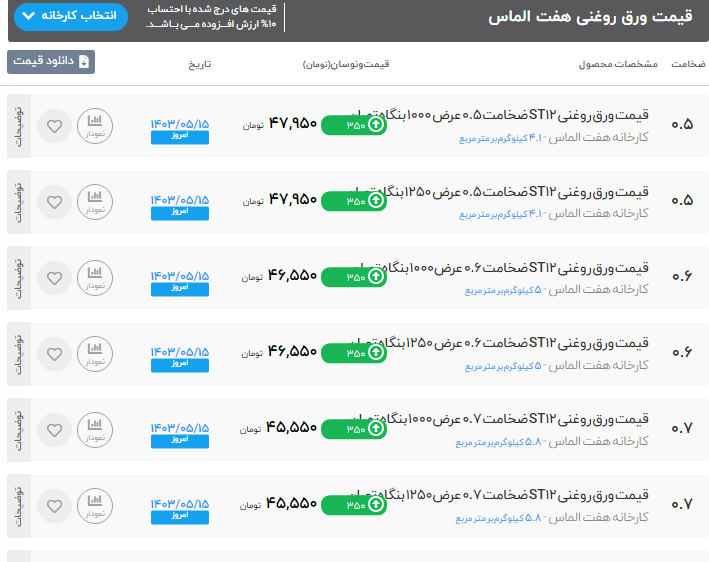The width and height of the screenshot is (709, 562).
Task: Open the 1403/05/15 date on second row
Action: point(180,198)
